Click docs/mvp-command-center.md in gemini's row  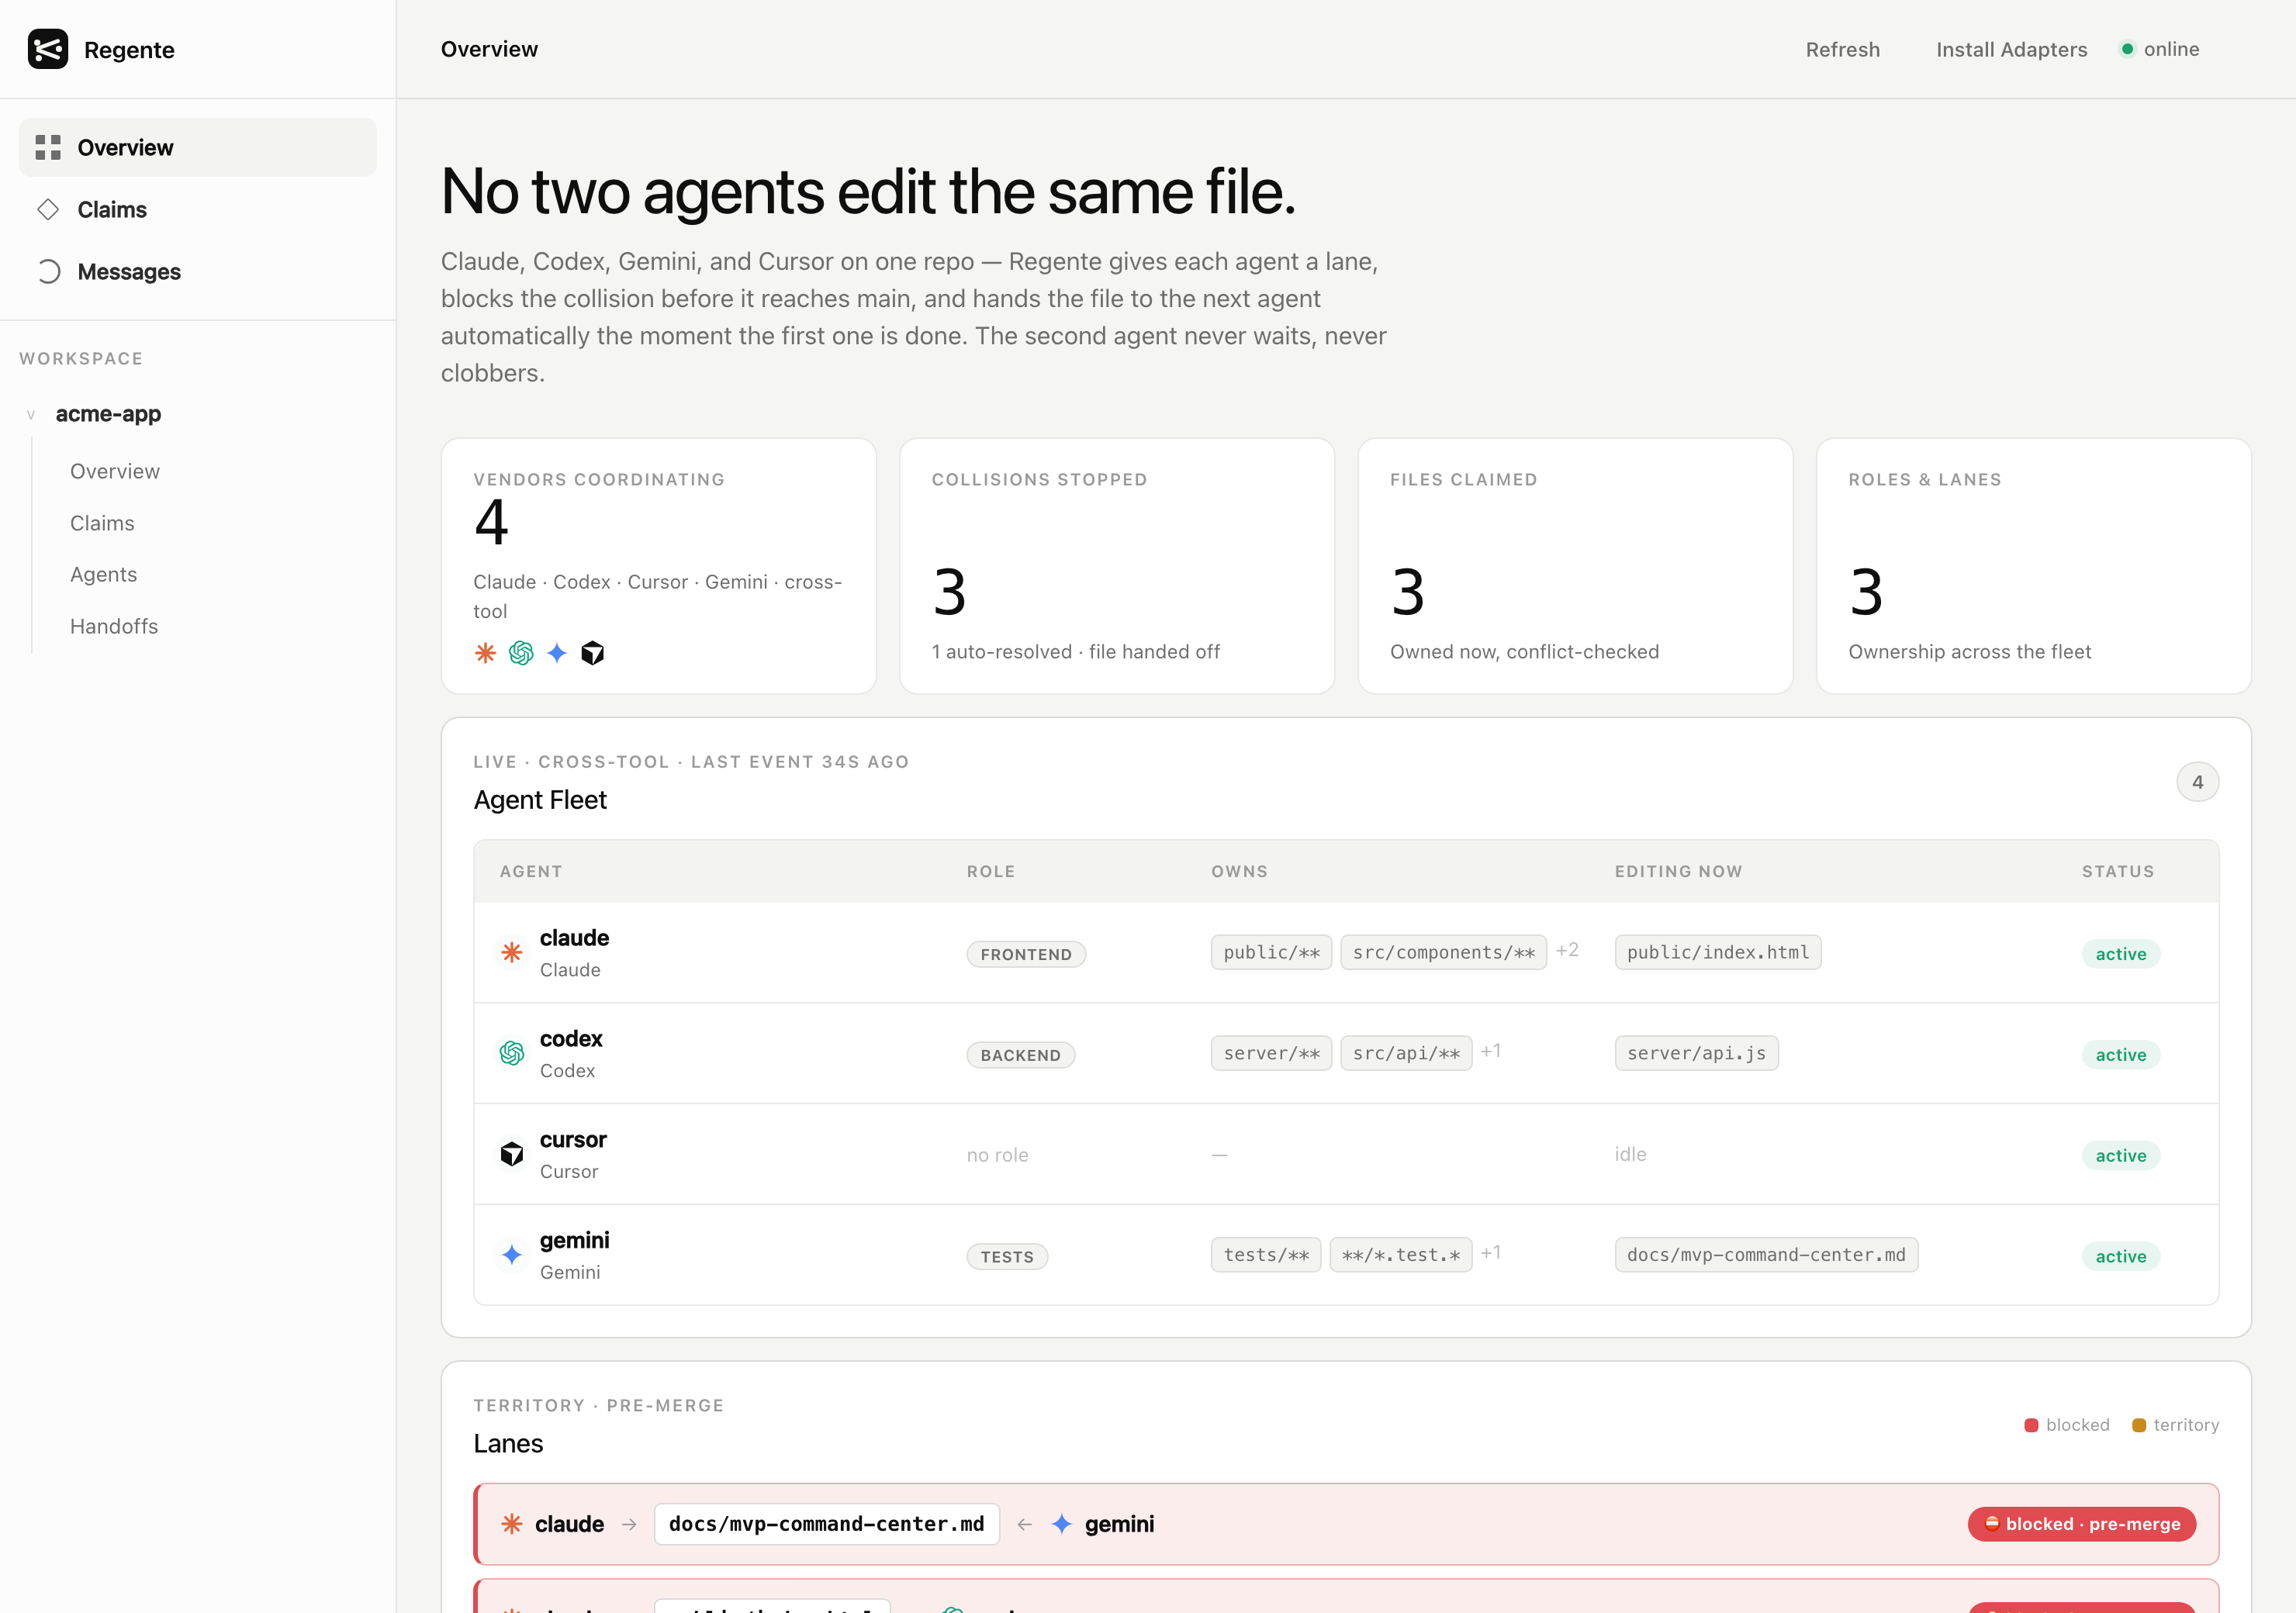(x=1767, y=1255)
